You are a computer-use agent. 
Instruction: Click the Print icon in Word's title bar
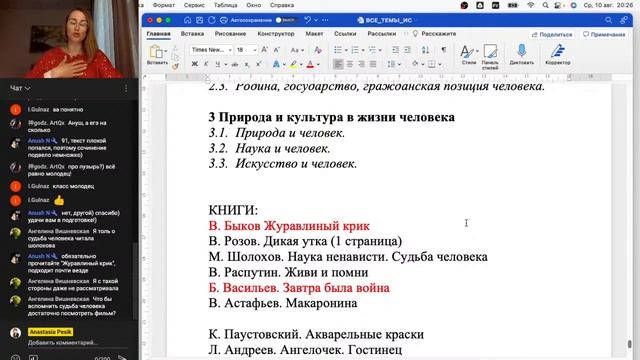point(224,20)
